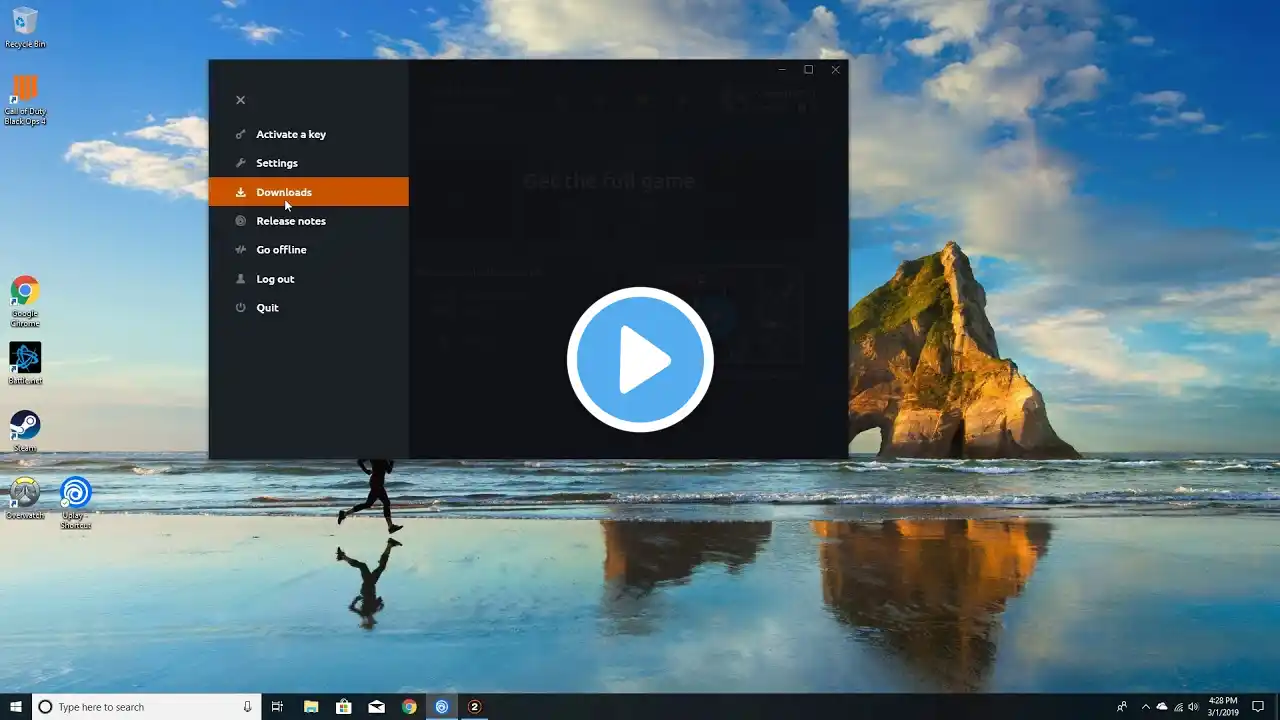Open File Explorer from the taskbar

pos(311,707)
